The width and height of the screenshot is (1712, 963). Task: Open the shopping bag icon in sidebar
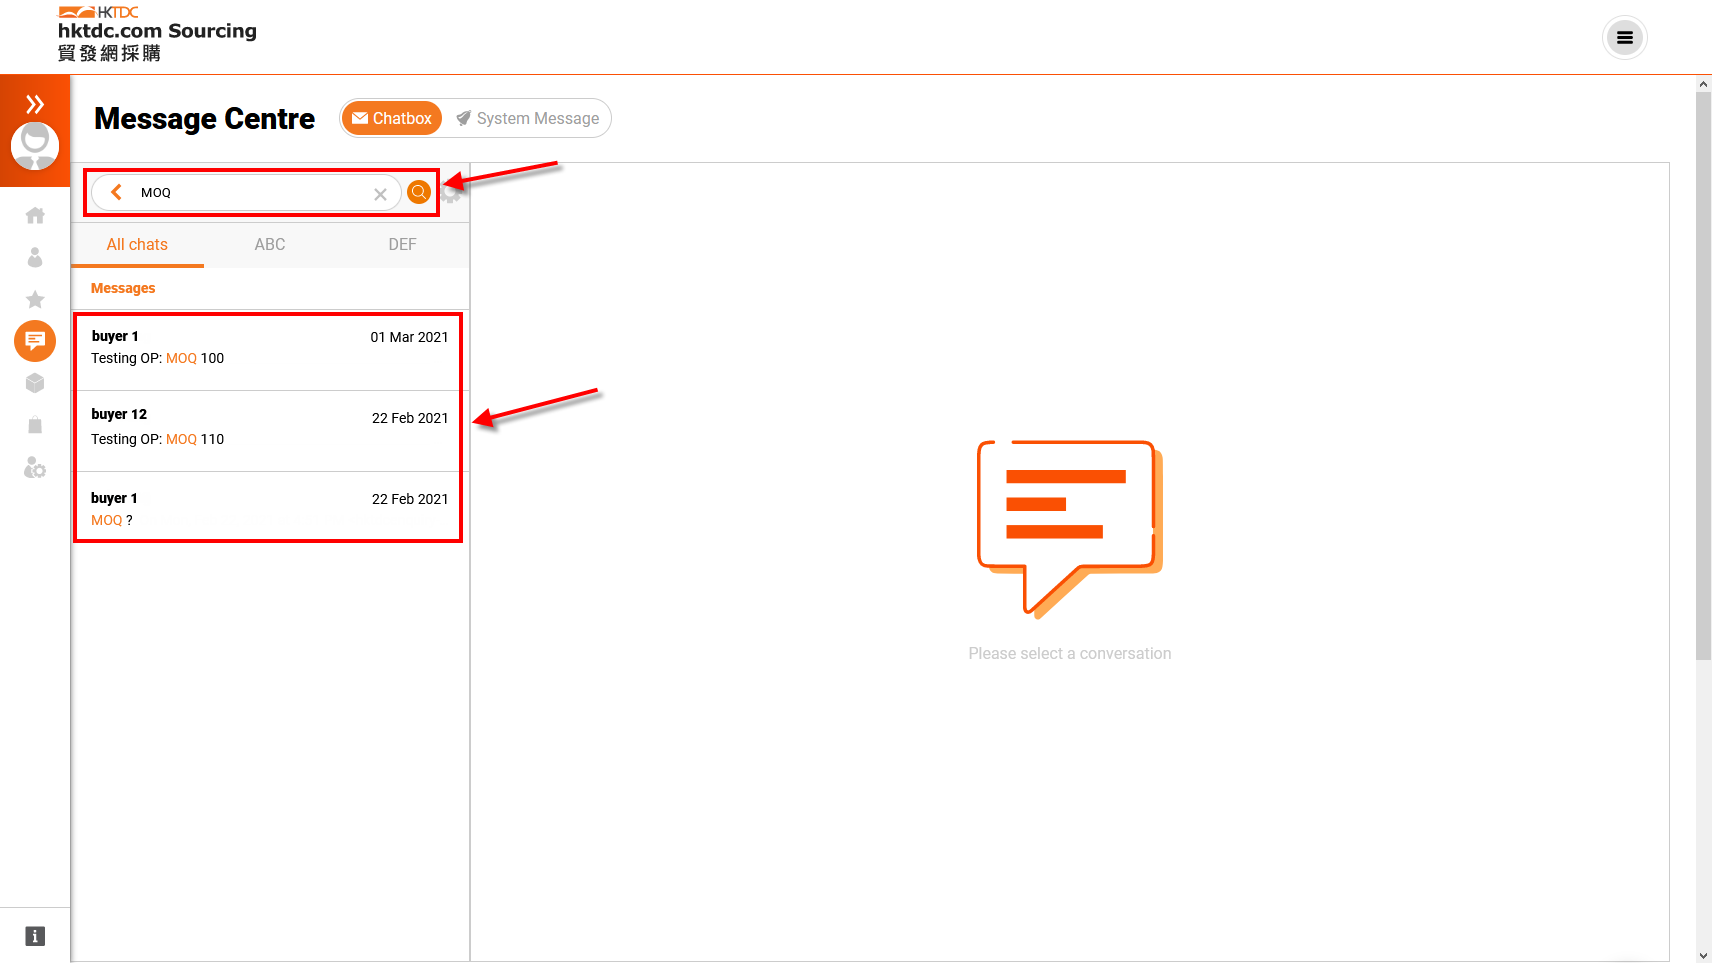click(x=35, y=425)
